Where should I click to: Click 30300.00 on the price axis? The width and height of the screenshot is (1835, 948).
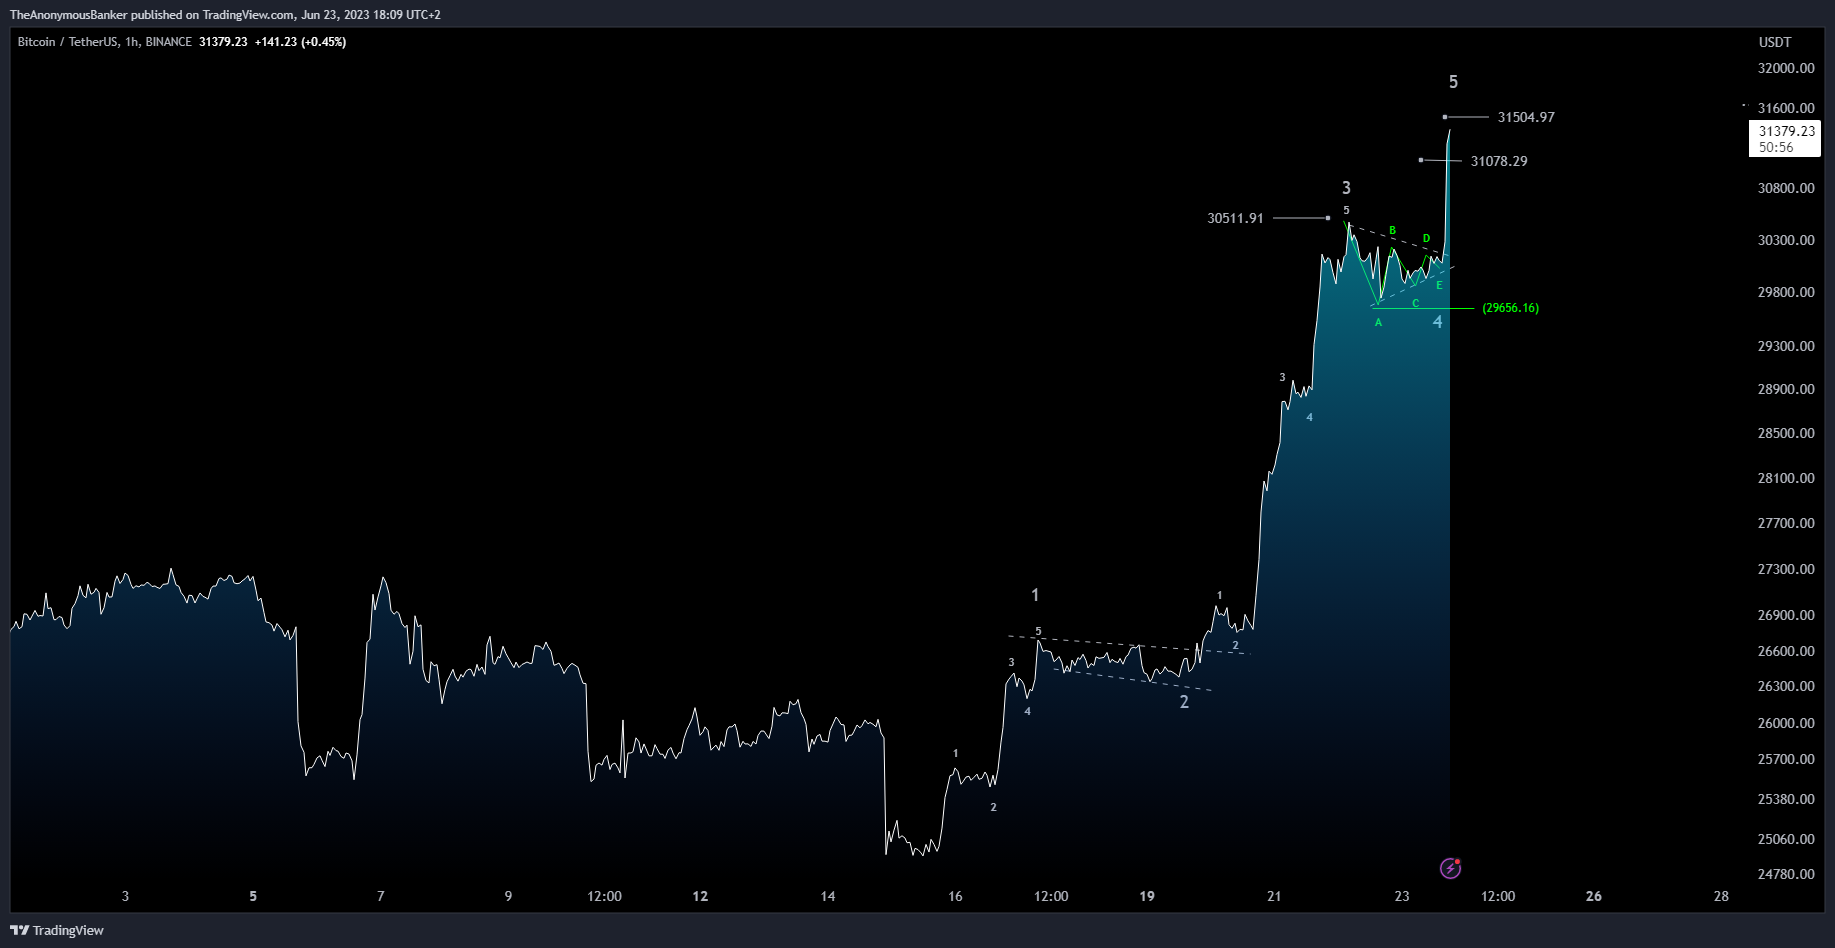coord(1785,240)
